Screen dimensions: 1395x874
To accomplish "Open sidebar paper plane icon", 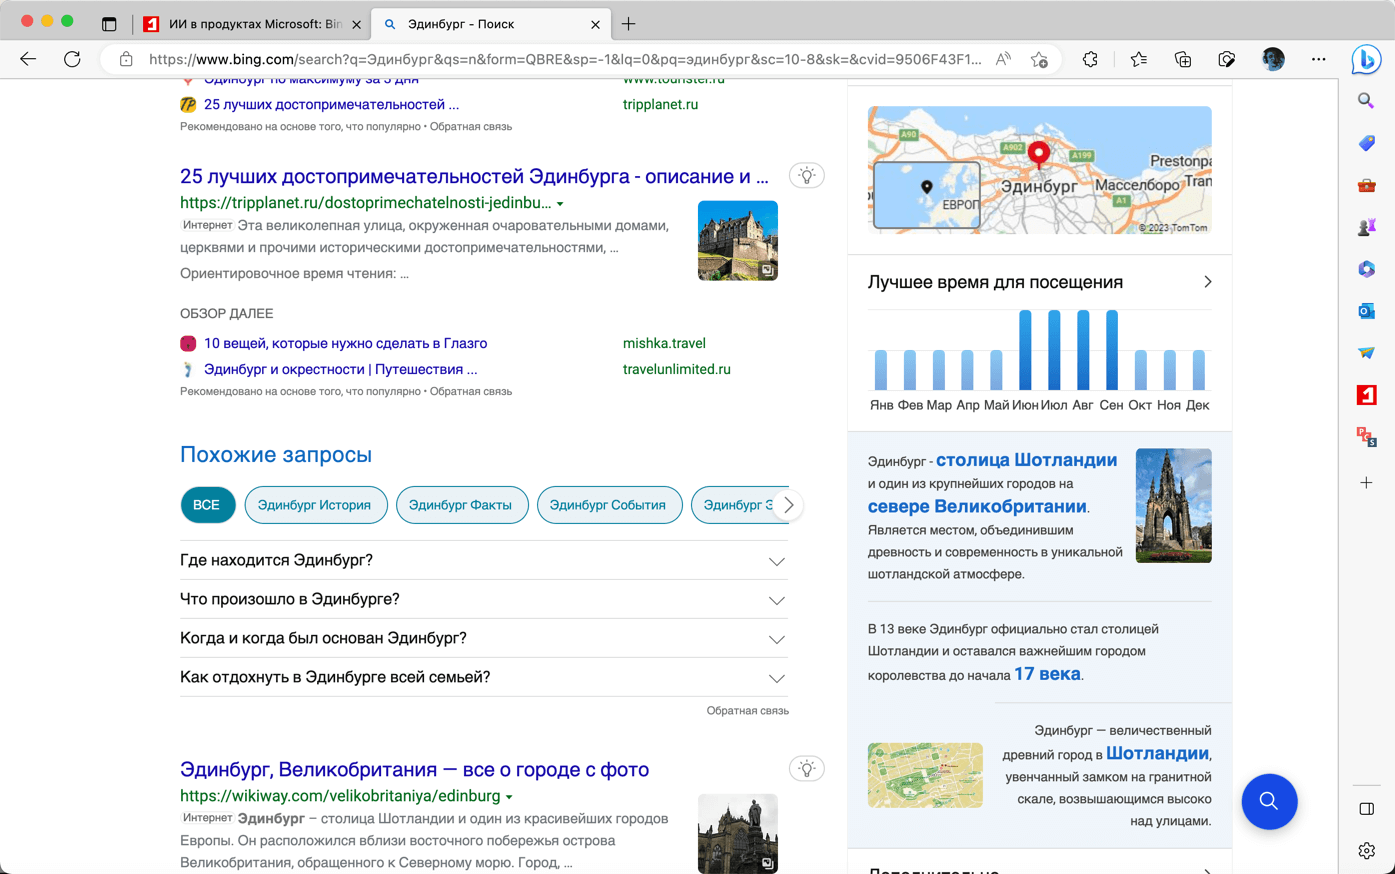I will (1366, 353).
